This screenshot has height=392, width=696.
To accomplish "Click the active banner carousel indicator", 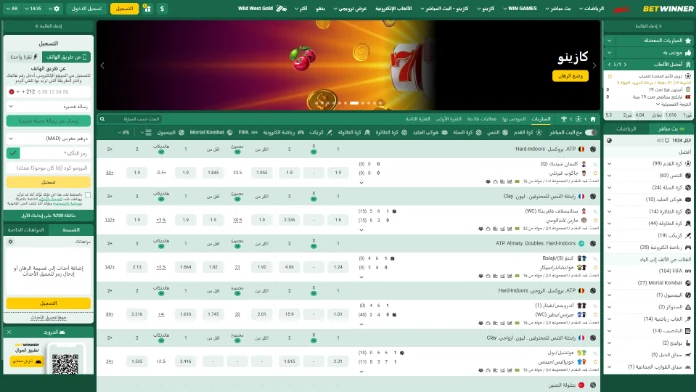I will [x=354, y=103].
